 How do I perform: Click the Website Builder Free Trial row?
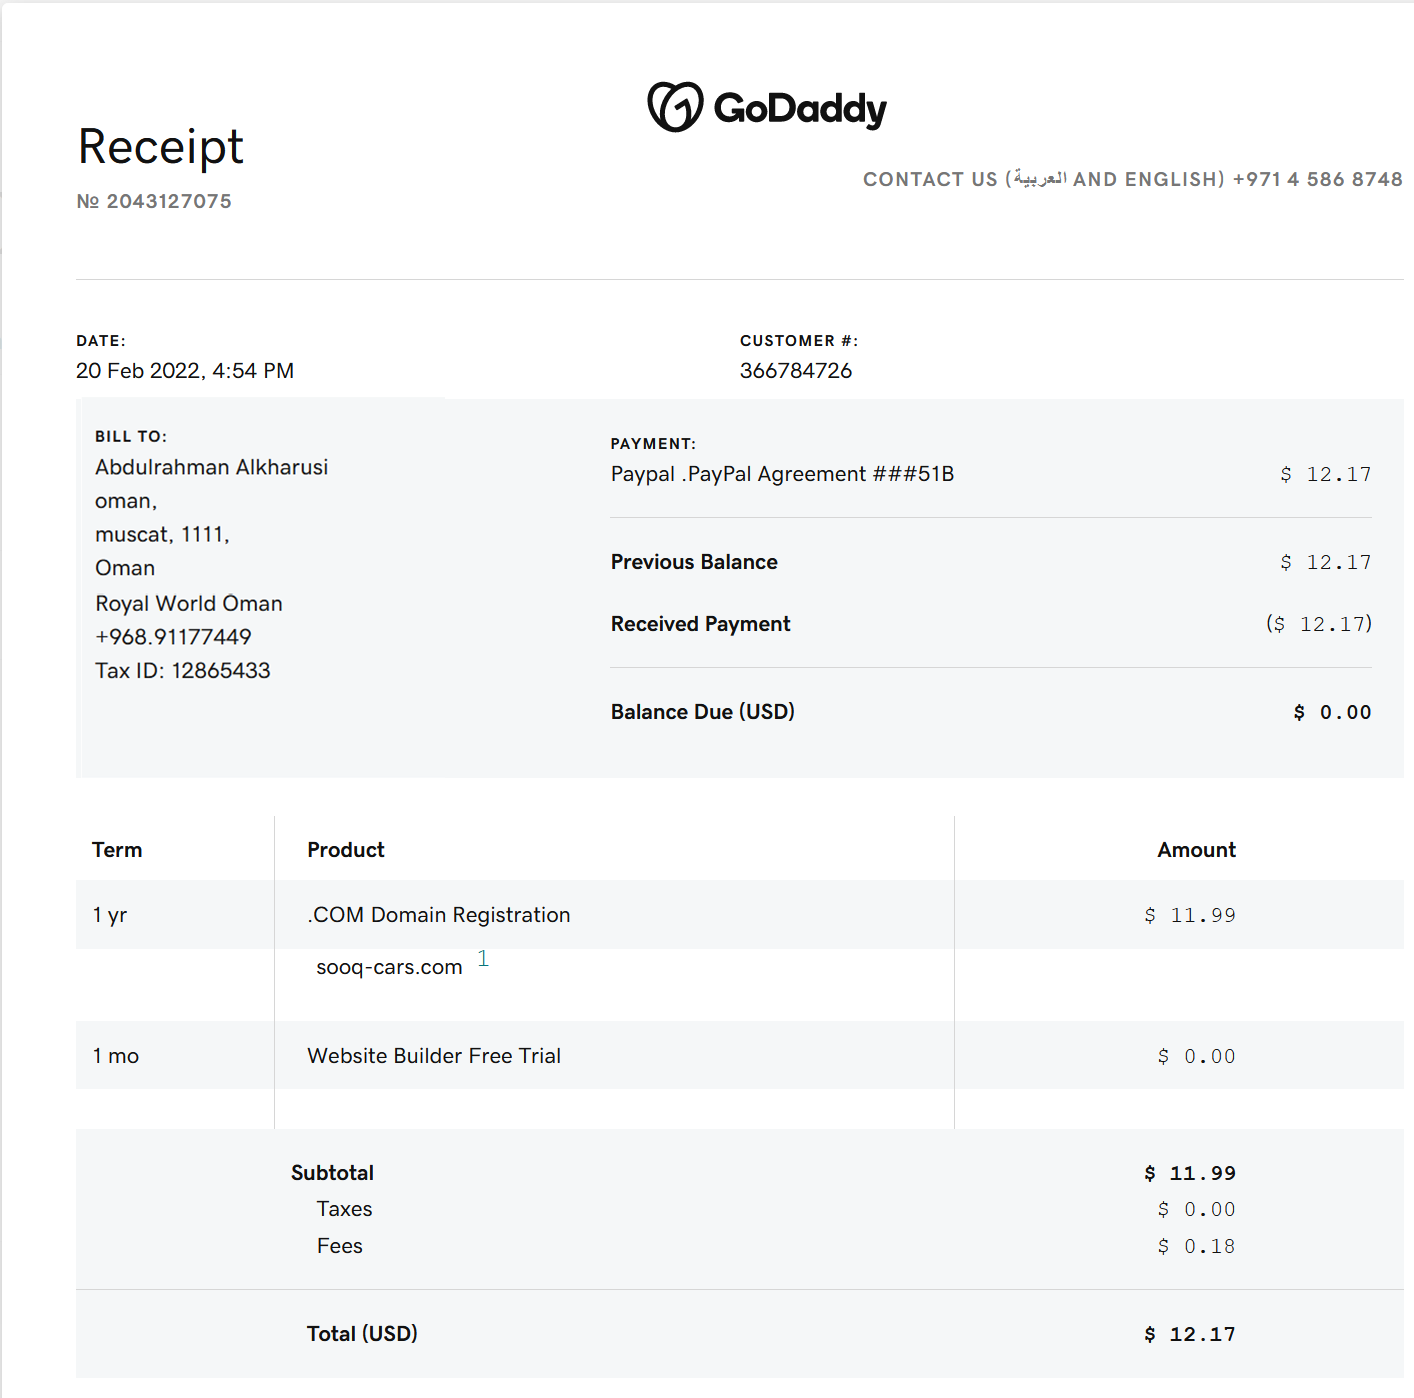coord(434,1056)
